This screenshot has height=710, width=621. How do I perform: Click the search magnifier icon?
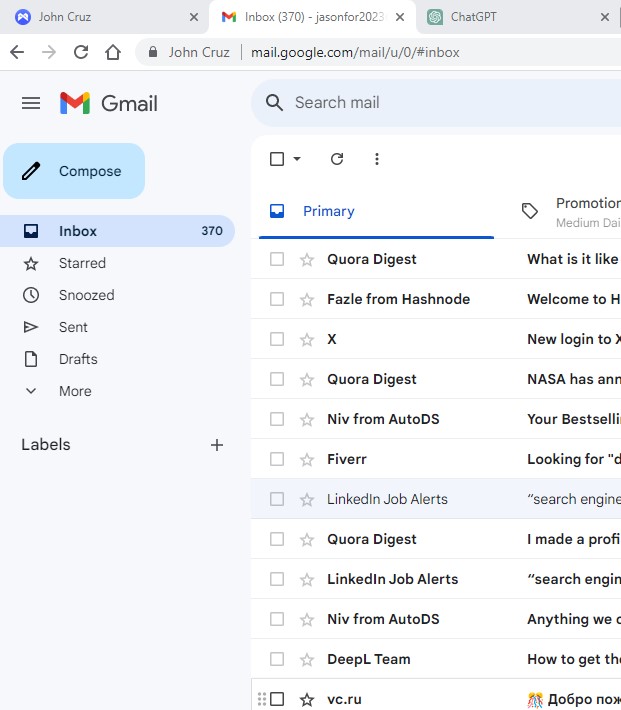[x=274, y=103]
